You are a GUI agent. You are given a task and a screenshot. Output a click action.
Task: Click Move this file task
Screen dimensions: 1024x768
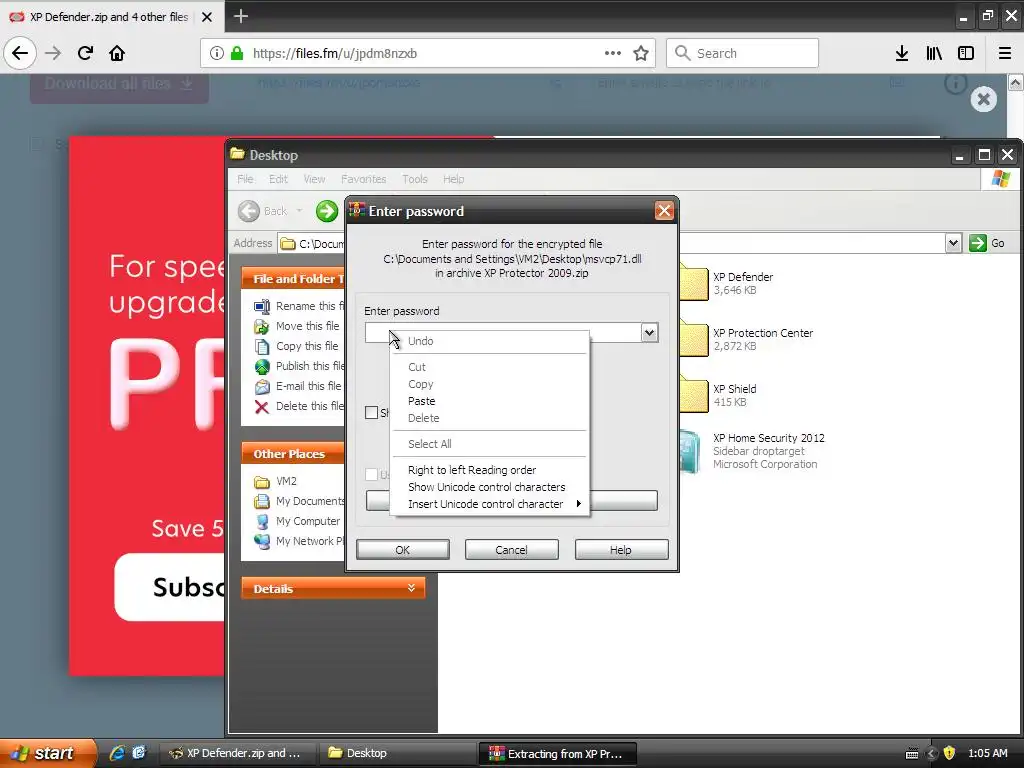(x=297, y=326)
